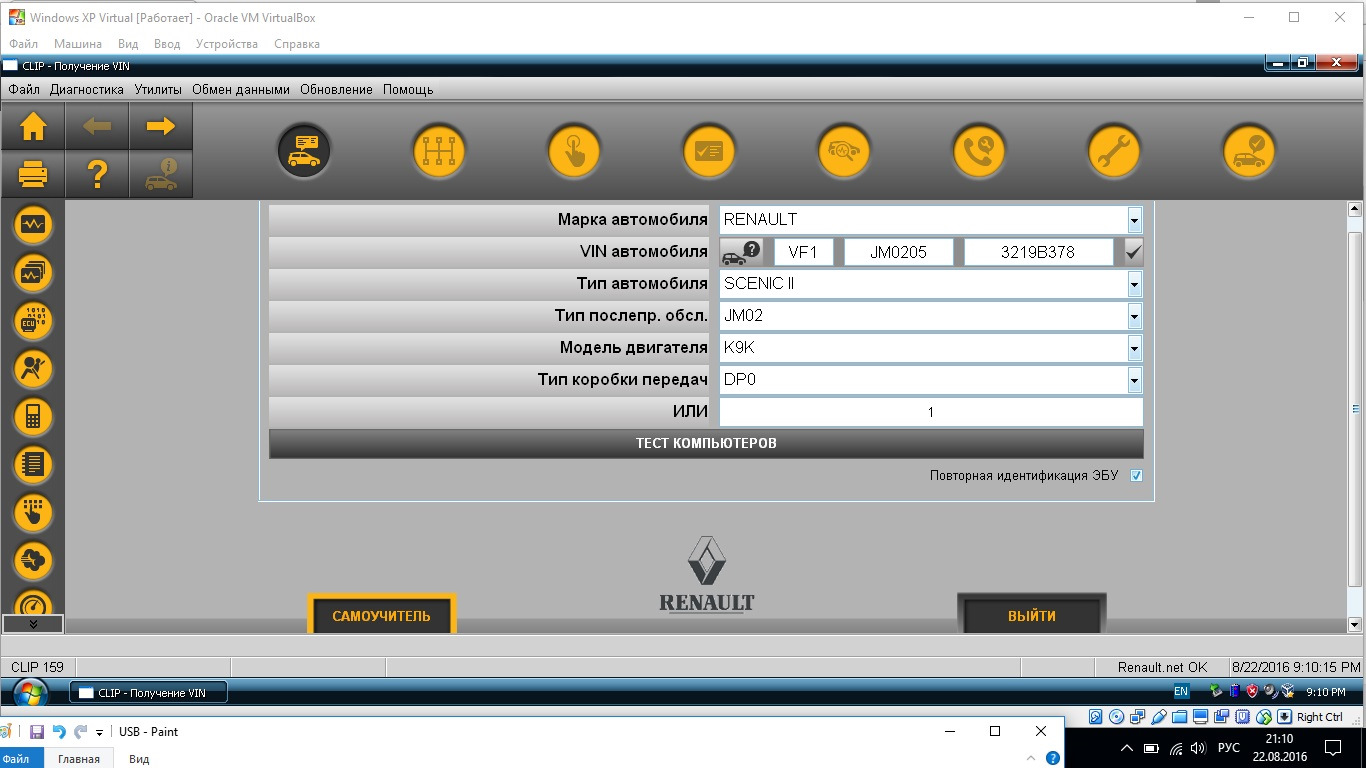Click the back arrow in CLIP toolbar
The height and width of the screenshot is (768, 1366).
(97, 126)
